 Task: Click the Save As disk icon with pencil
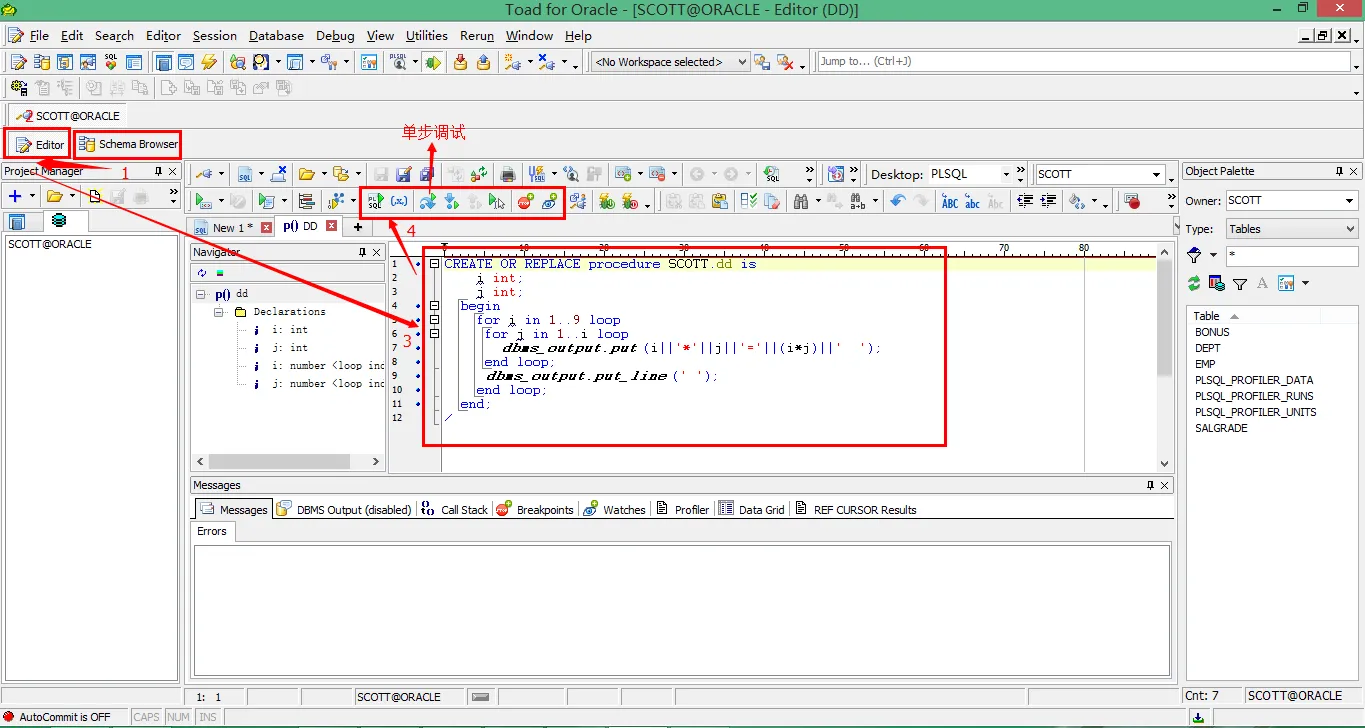(x=403, y=174)
